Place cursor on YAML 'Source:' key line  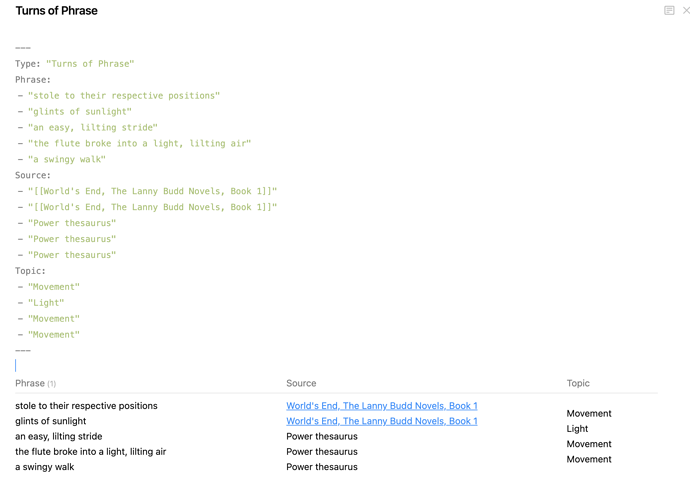coord(33,175)
